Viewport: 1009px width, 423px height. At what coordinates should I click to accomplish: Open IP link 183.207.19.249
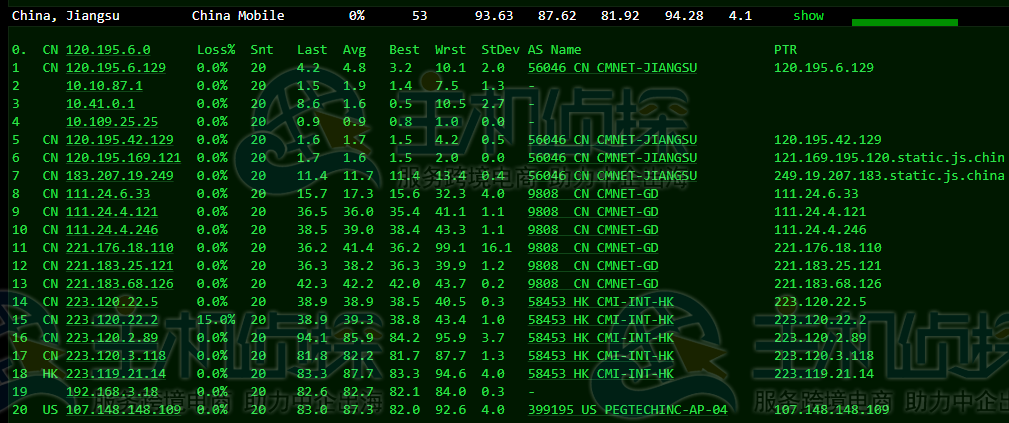(x=120, y=176)
